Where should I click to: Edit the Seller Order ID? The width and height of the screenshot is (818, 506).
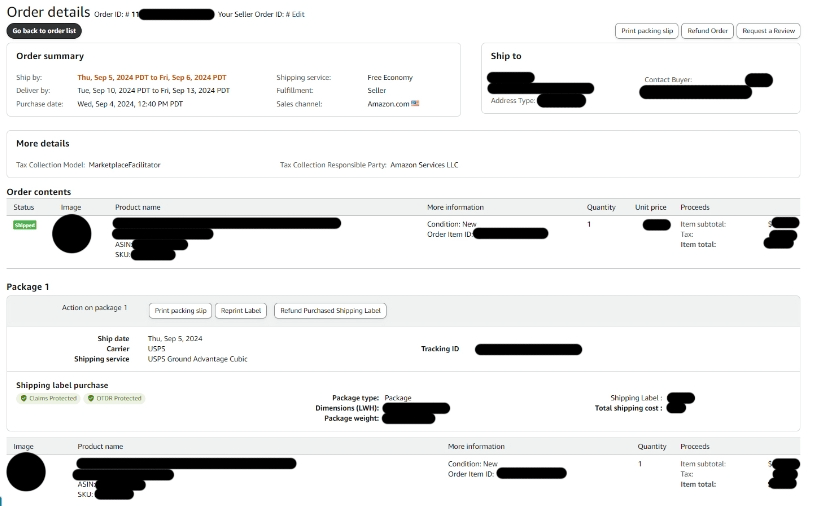[298, 15]
